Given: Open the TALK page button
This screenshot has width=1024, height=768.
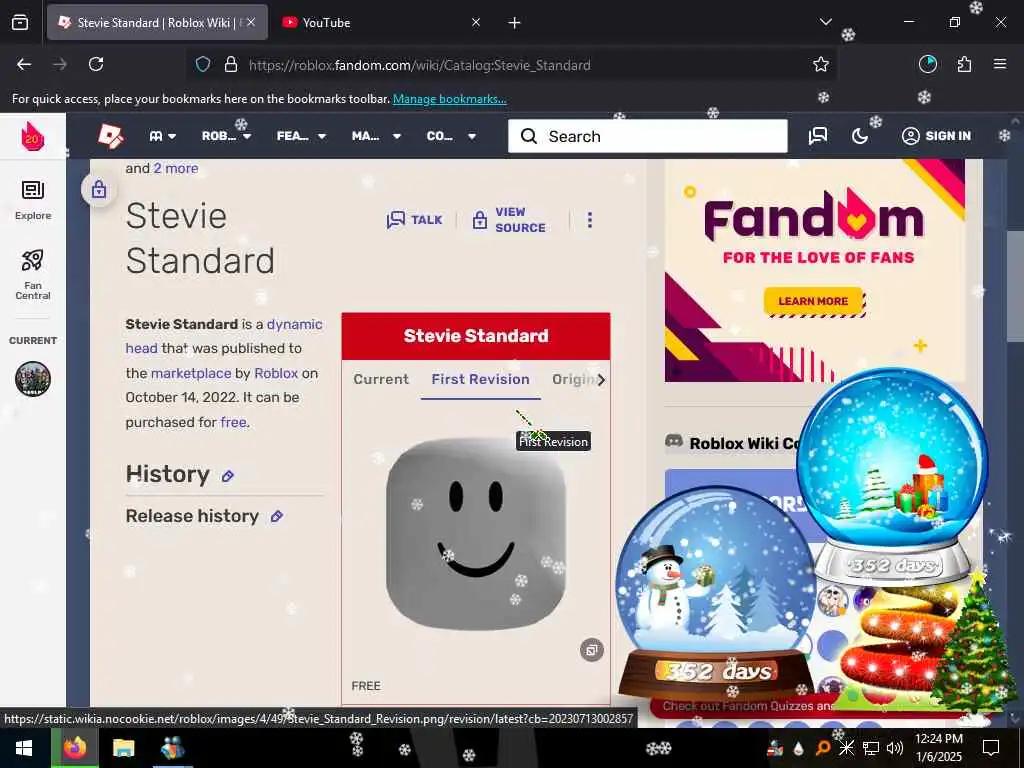Looking at the screenshot, I should click(414, 219).
